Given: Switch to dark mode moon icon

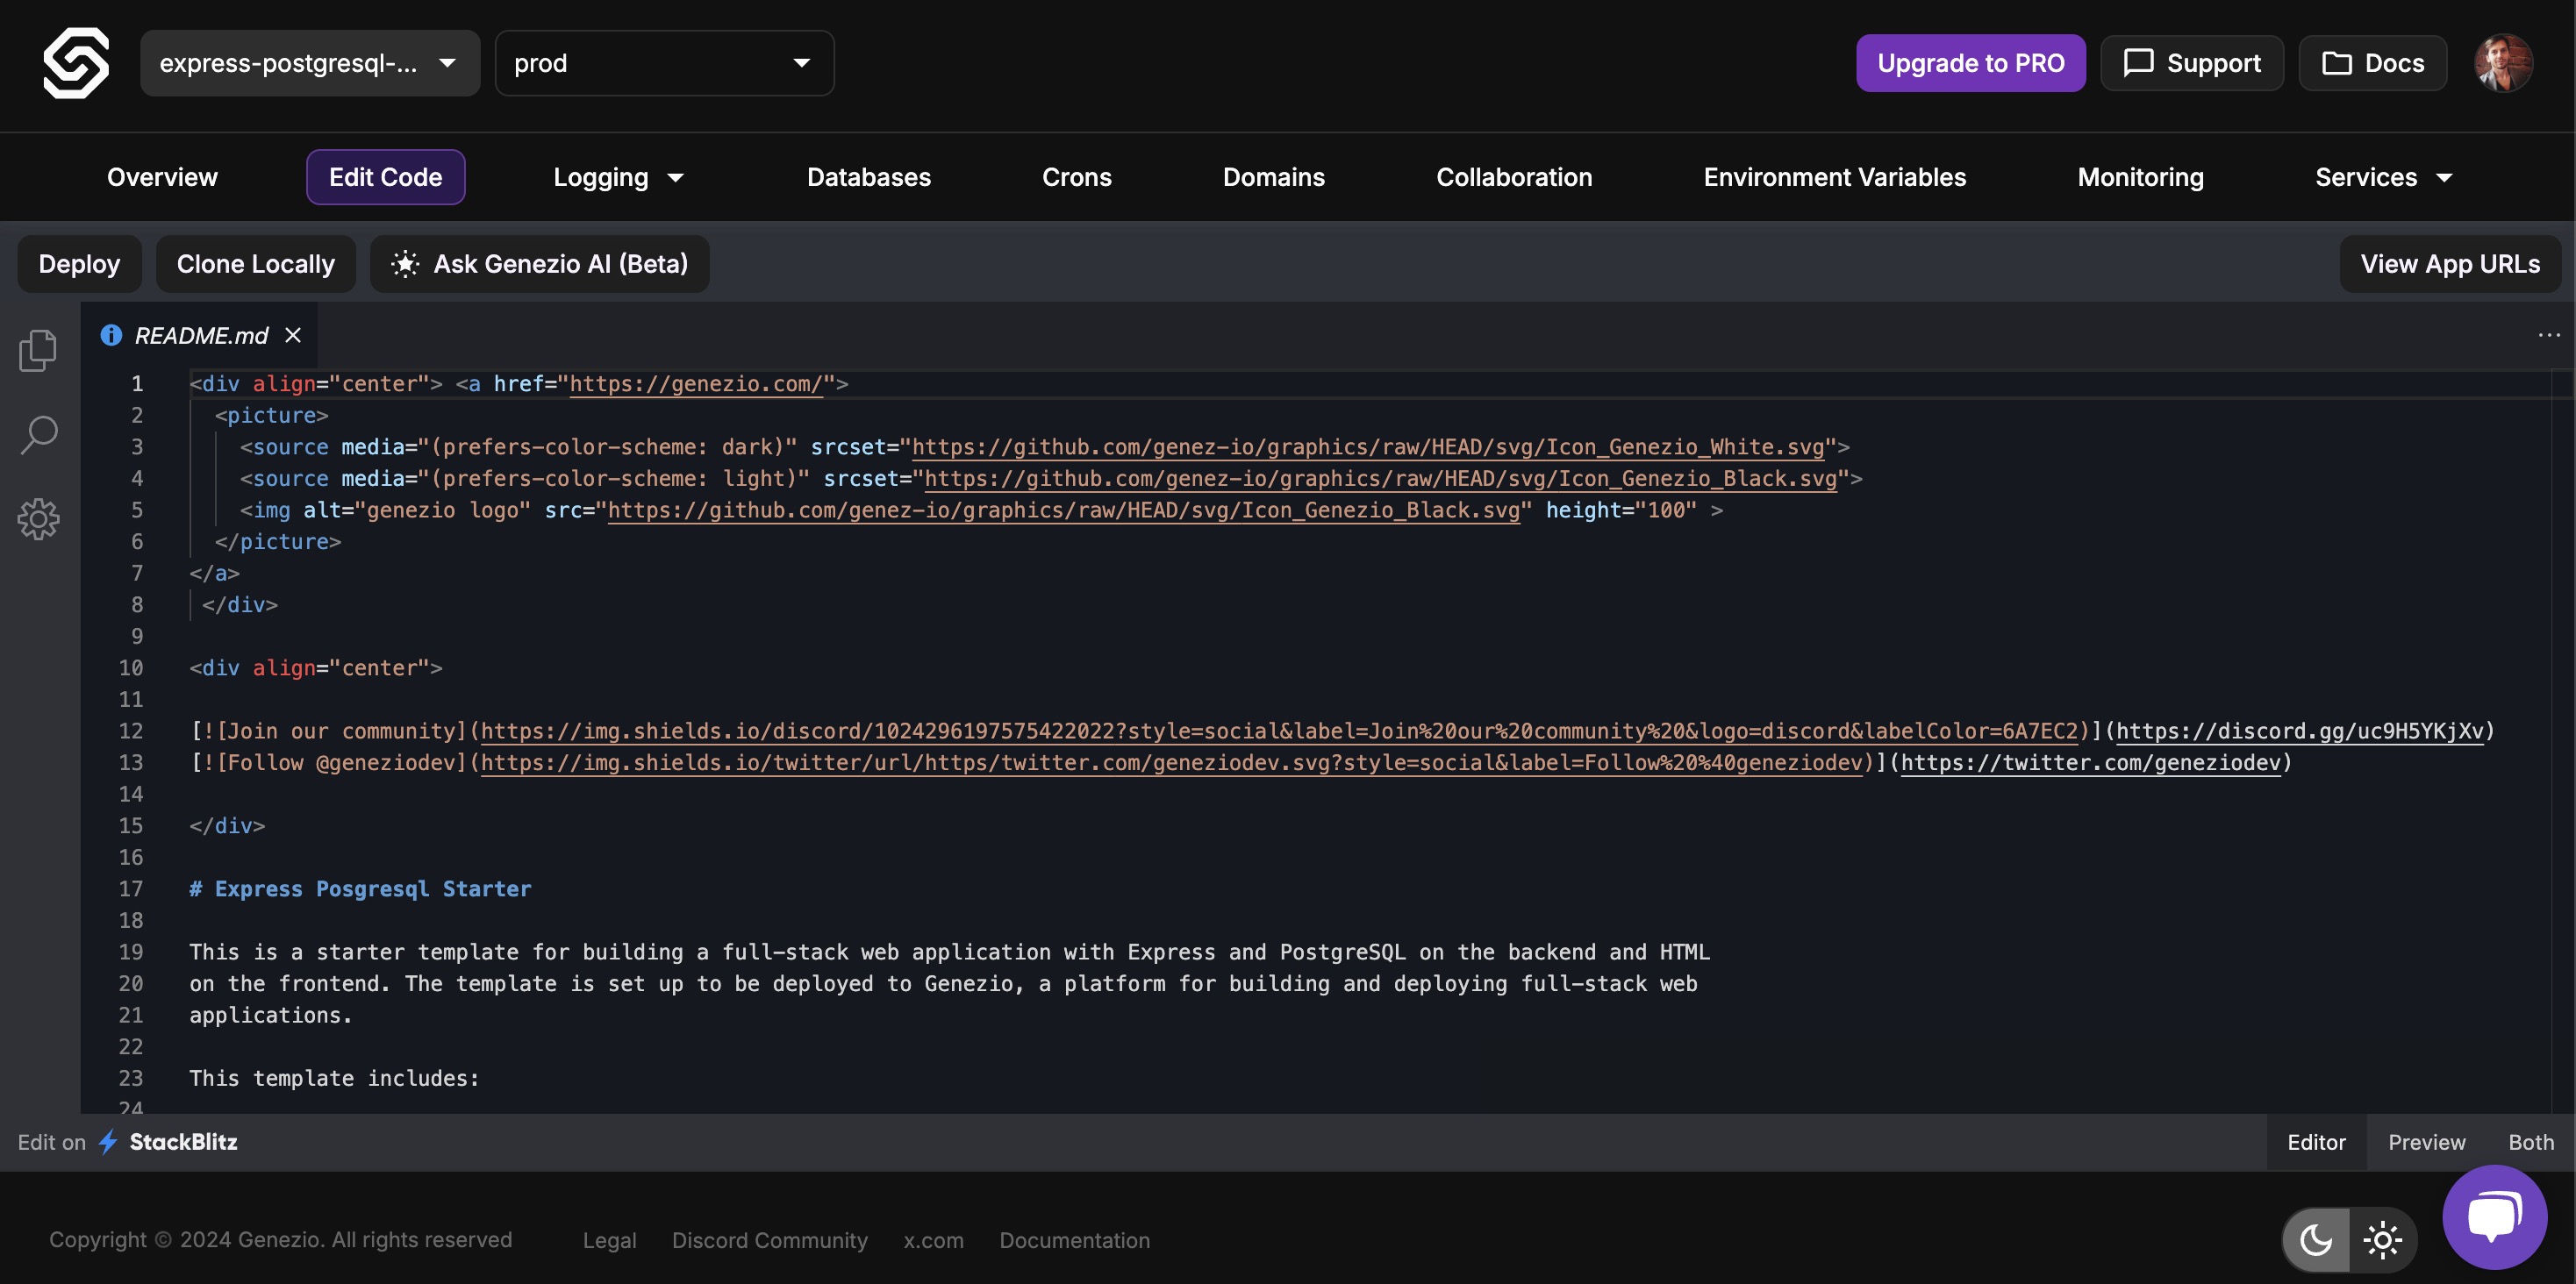Looking at the screenshot, I should pos(2316,1240).
